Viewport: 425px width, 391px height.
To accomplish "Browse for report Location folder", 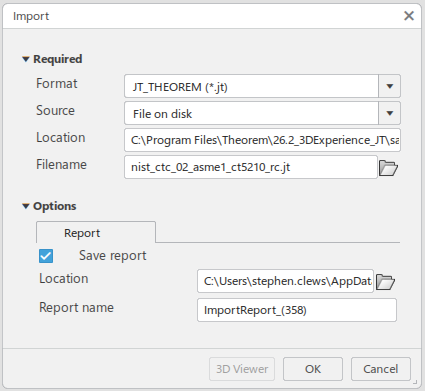I will [385, 282].
